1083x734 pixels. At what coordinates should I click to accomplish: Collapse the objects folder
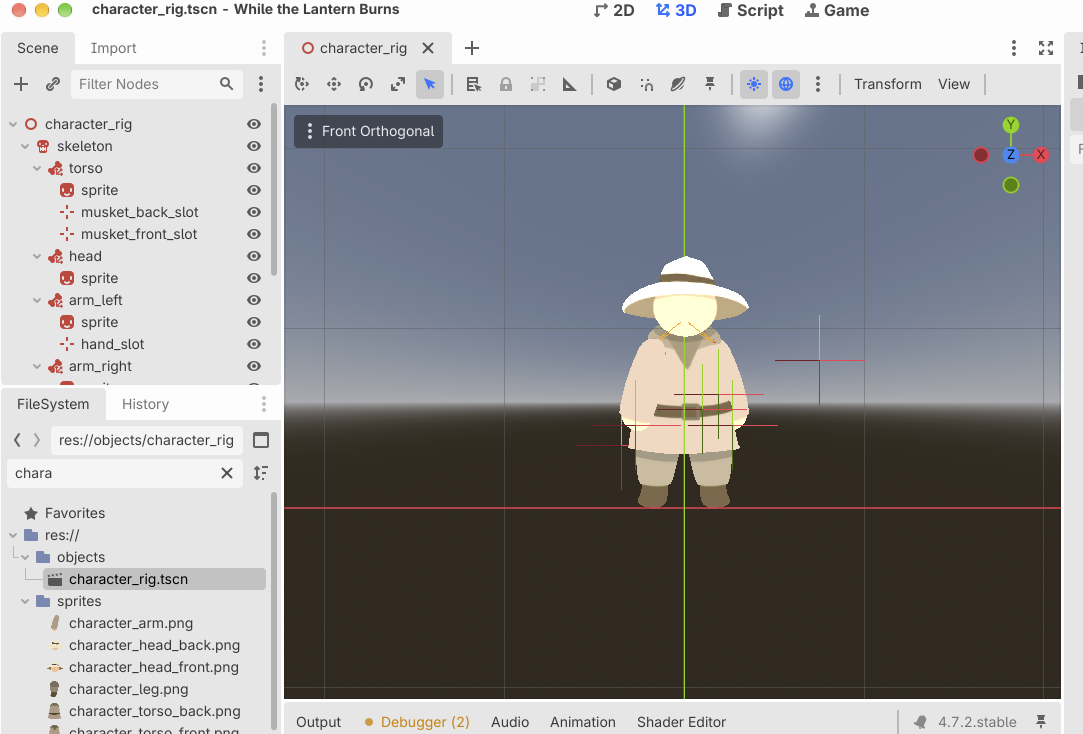pos(25,557)
